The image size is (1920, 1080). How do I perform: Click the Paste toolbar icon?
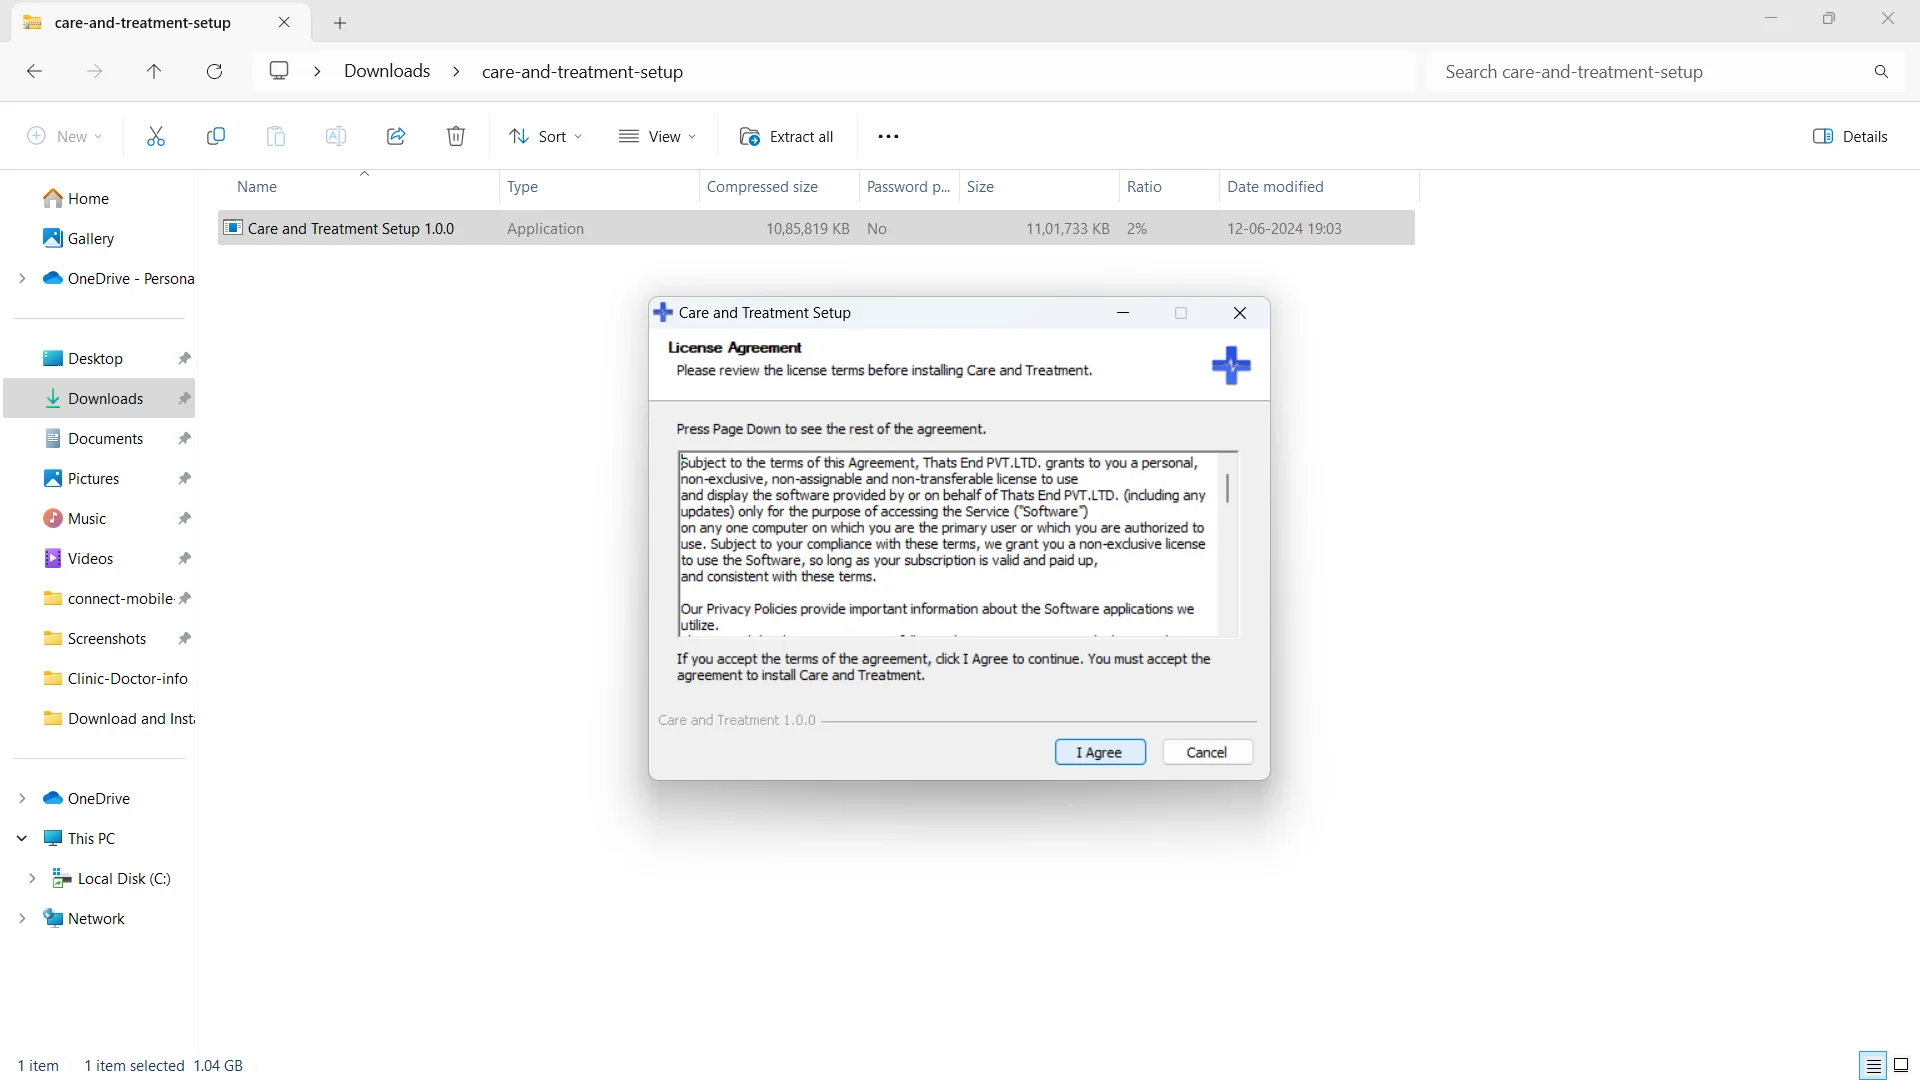pyautogui.click(x=277, y=136)
